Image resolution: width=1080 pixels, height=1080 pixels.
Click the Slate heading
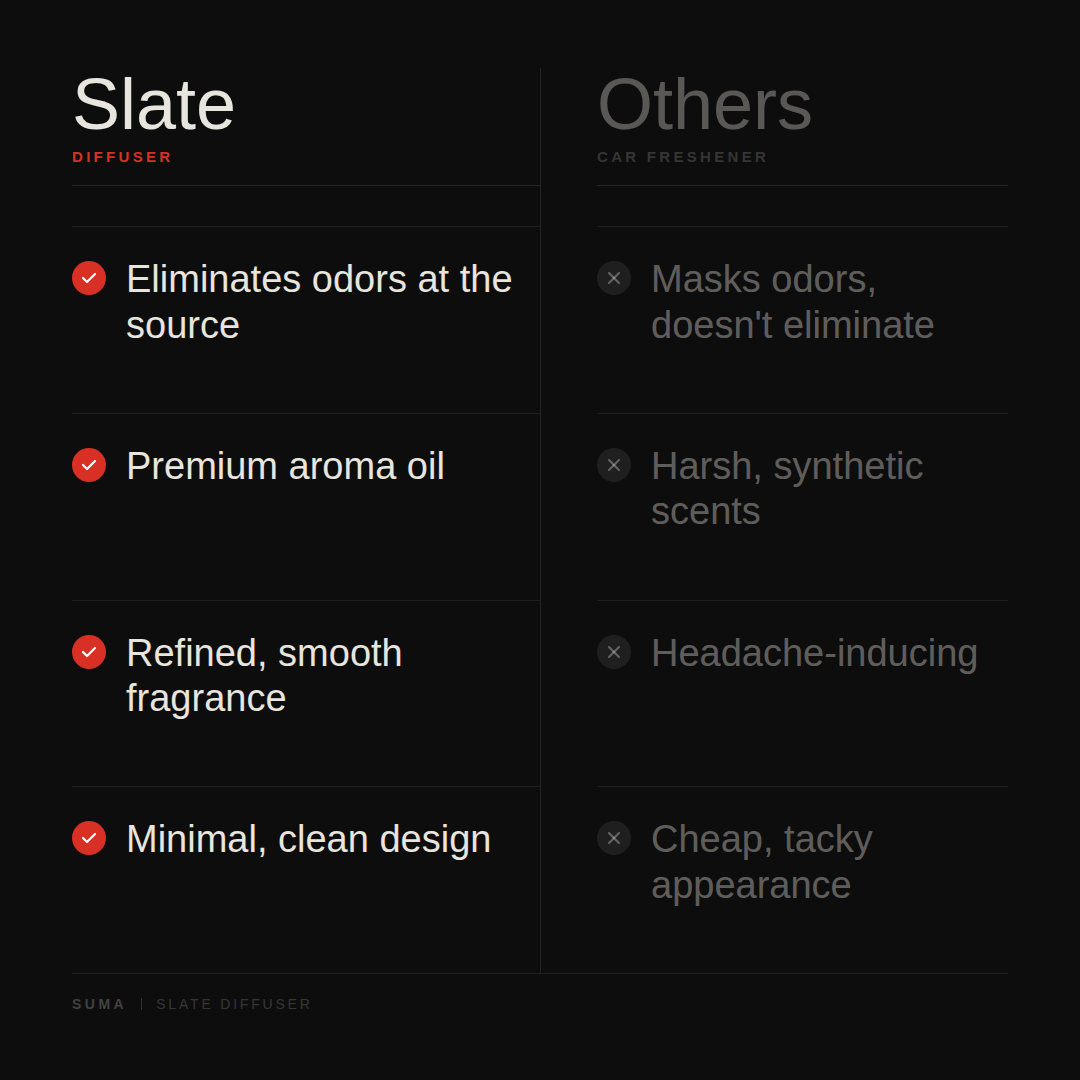(x=153, y=105)
